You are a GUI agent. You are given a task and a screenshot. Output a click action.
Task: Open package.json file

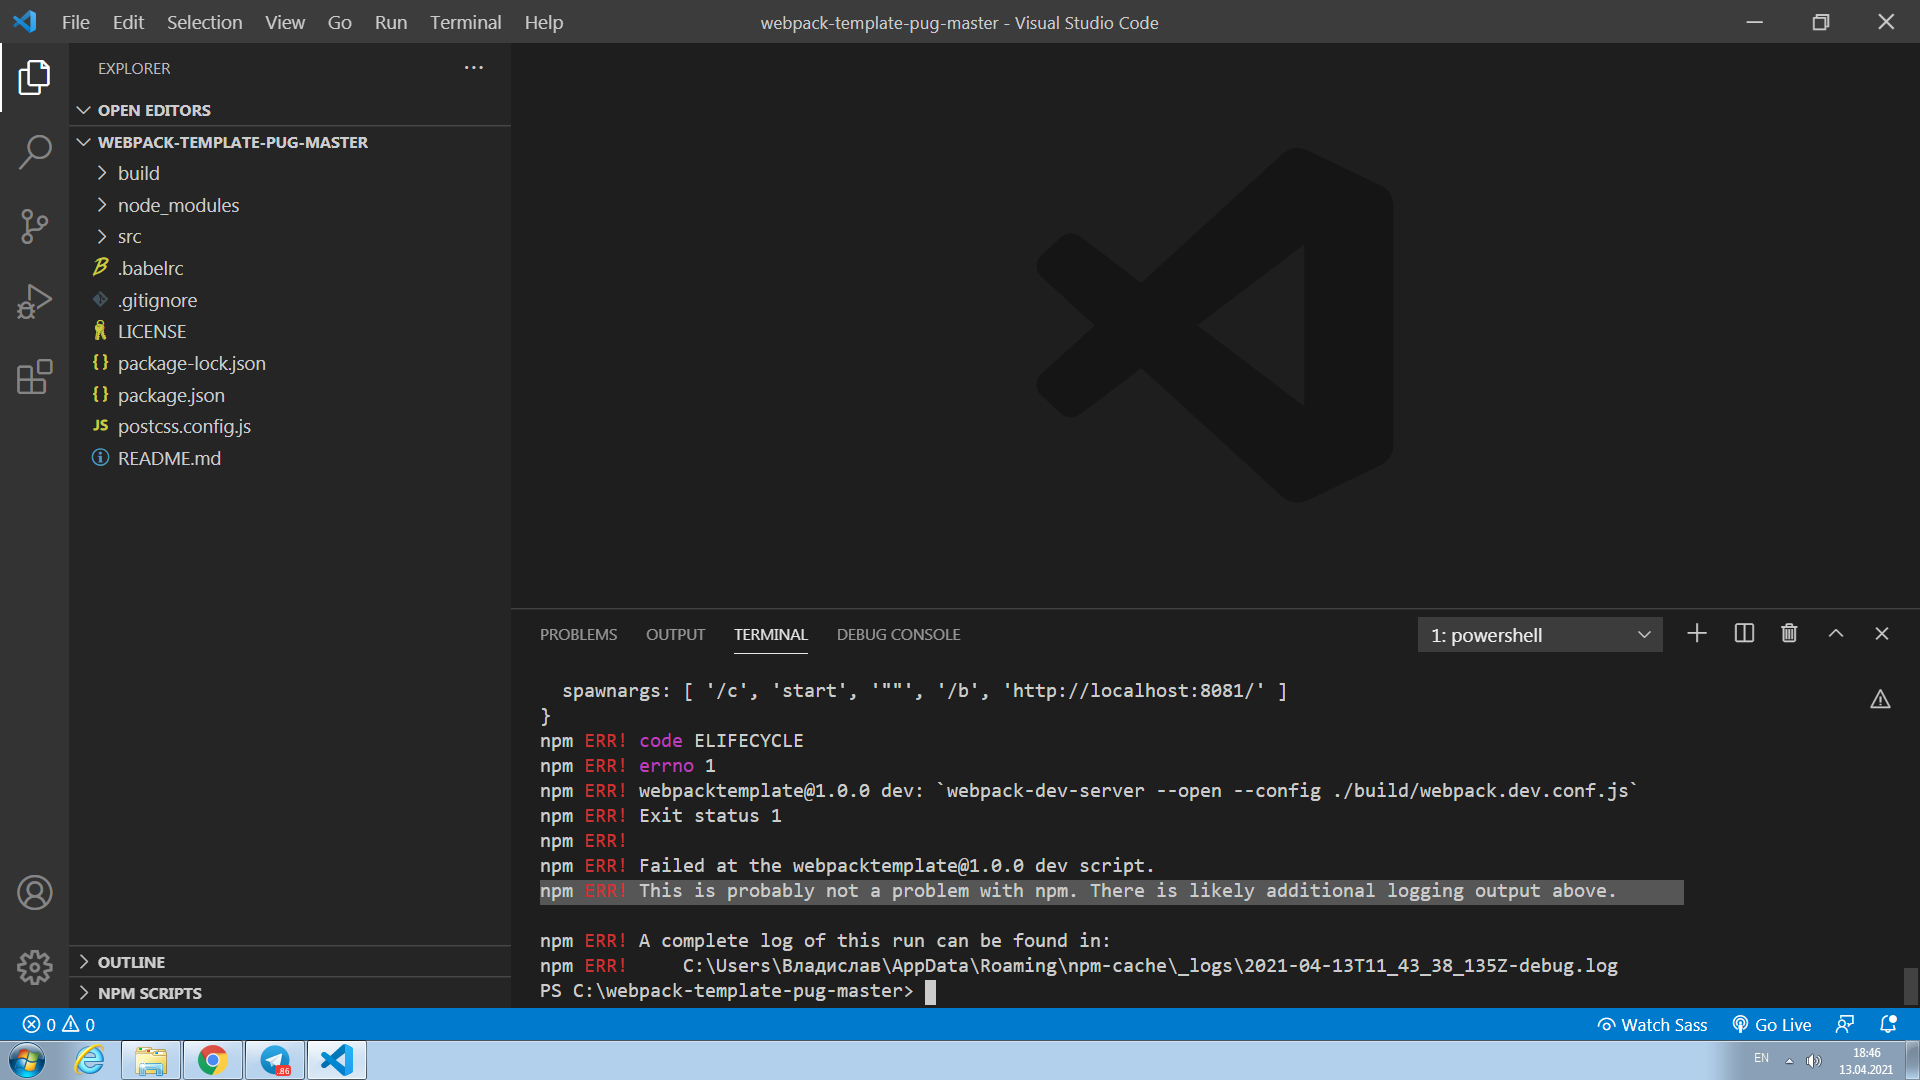pyautogui.click(x=290, y=395)
